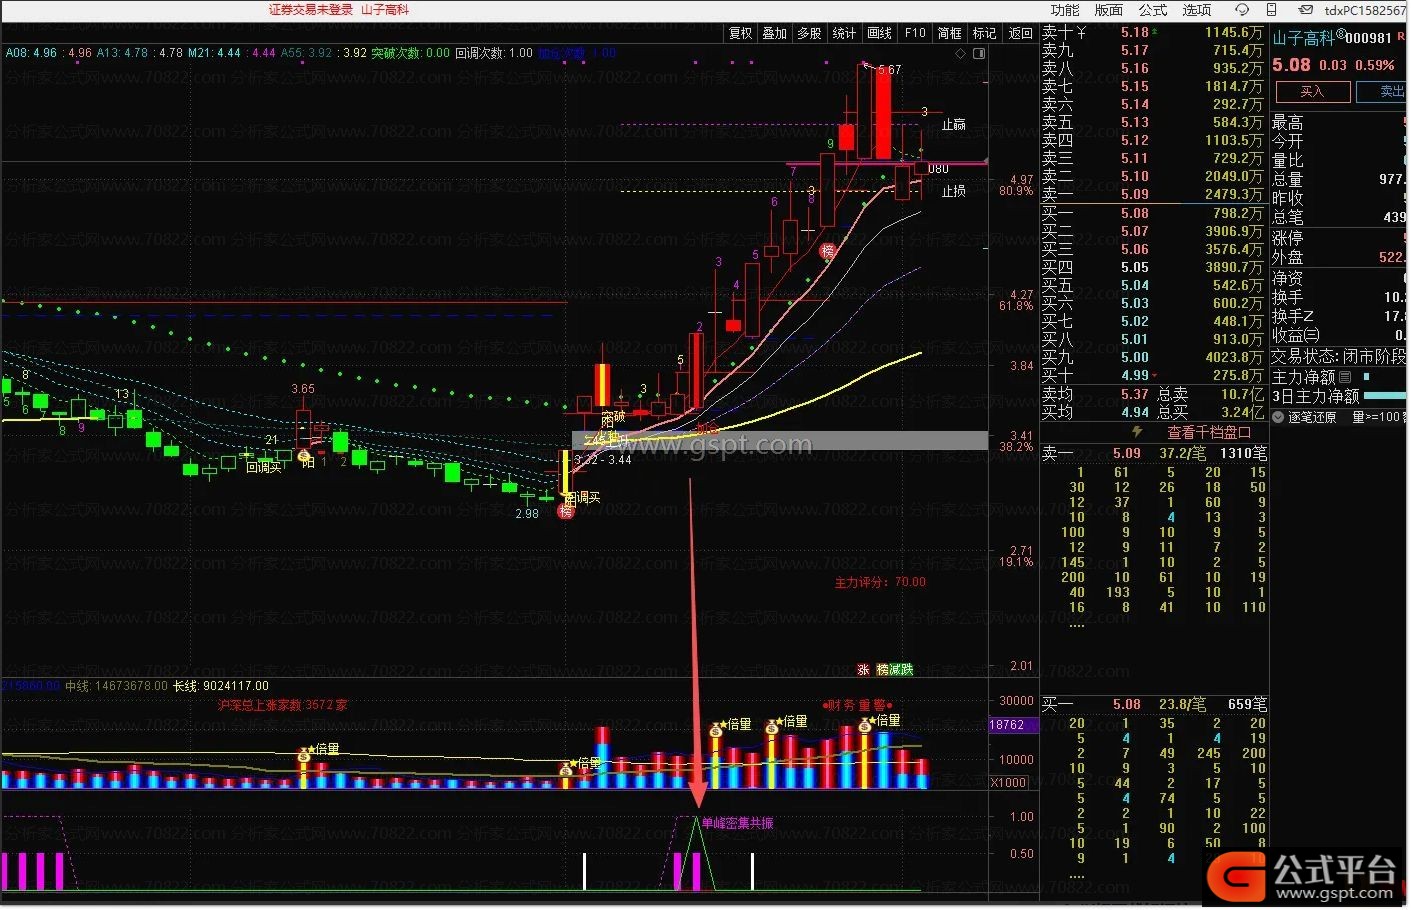This screenshot has width=1412, height=910.
Task: Open the 公式 menu
Action: (x=1153, y=10)
